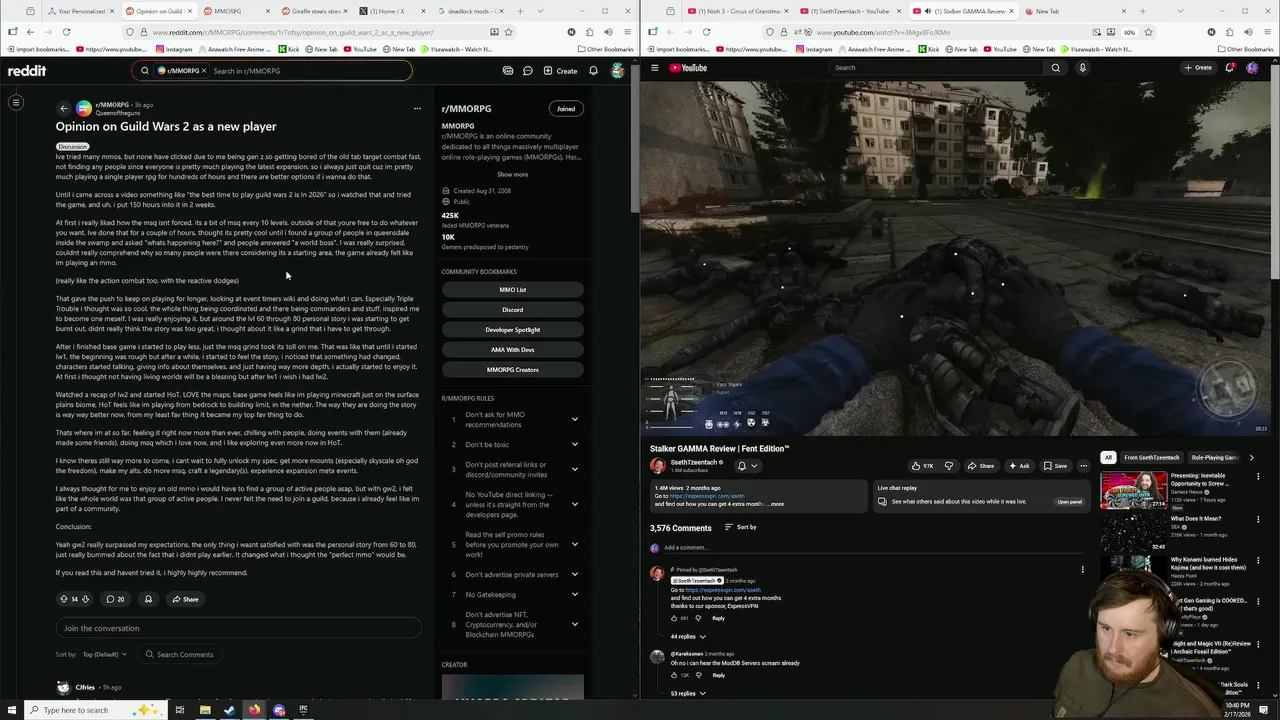Toggle the Joined button for r/MMORPG
Viewport: 1280px width, 720px height.
tap(566, 108)
